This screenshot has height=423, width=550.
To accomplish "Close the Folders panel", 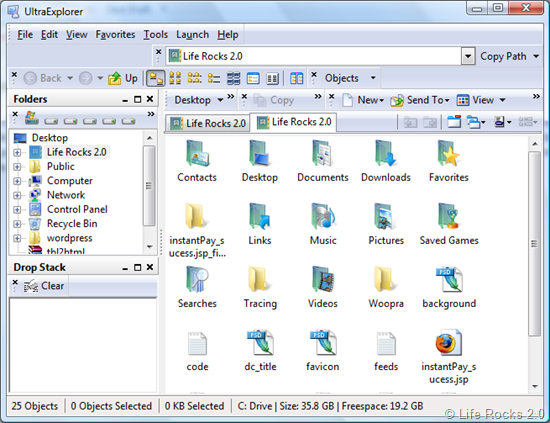I will tap(150, 99).
